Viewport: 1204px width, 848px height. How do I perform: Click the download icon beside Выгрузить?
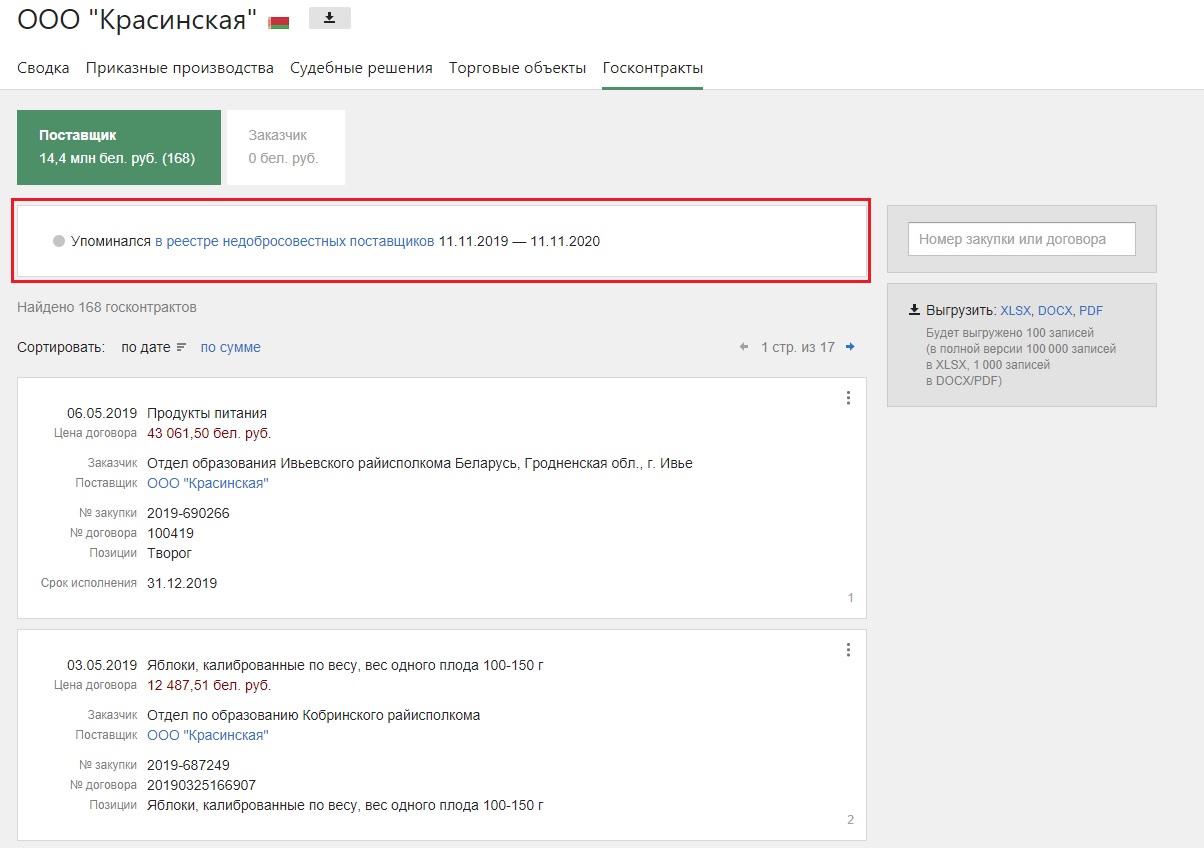pyautogui.click(x=914, y=310)
